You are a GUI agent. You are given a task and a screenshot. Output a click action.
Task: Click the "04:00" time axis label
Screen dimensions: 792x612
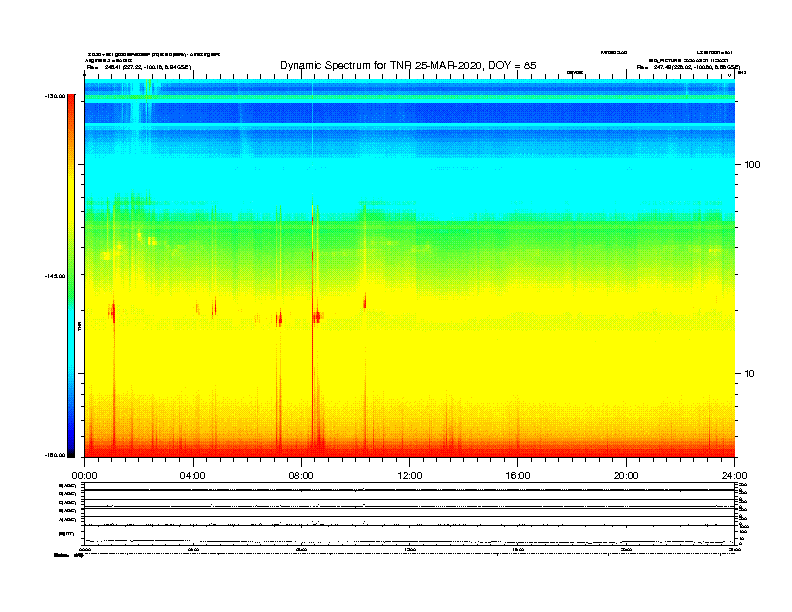coord(193,475)
